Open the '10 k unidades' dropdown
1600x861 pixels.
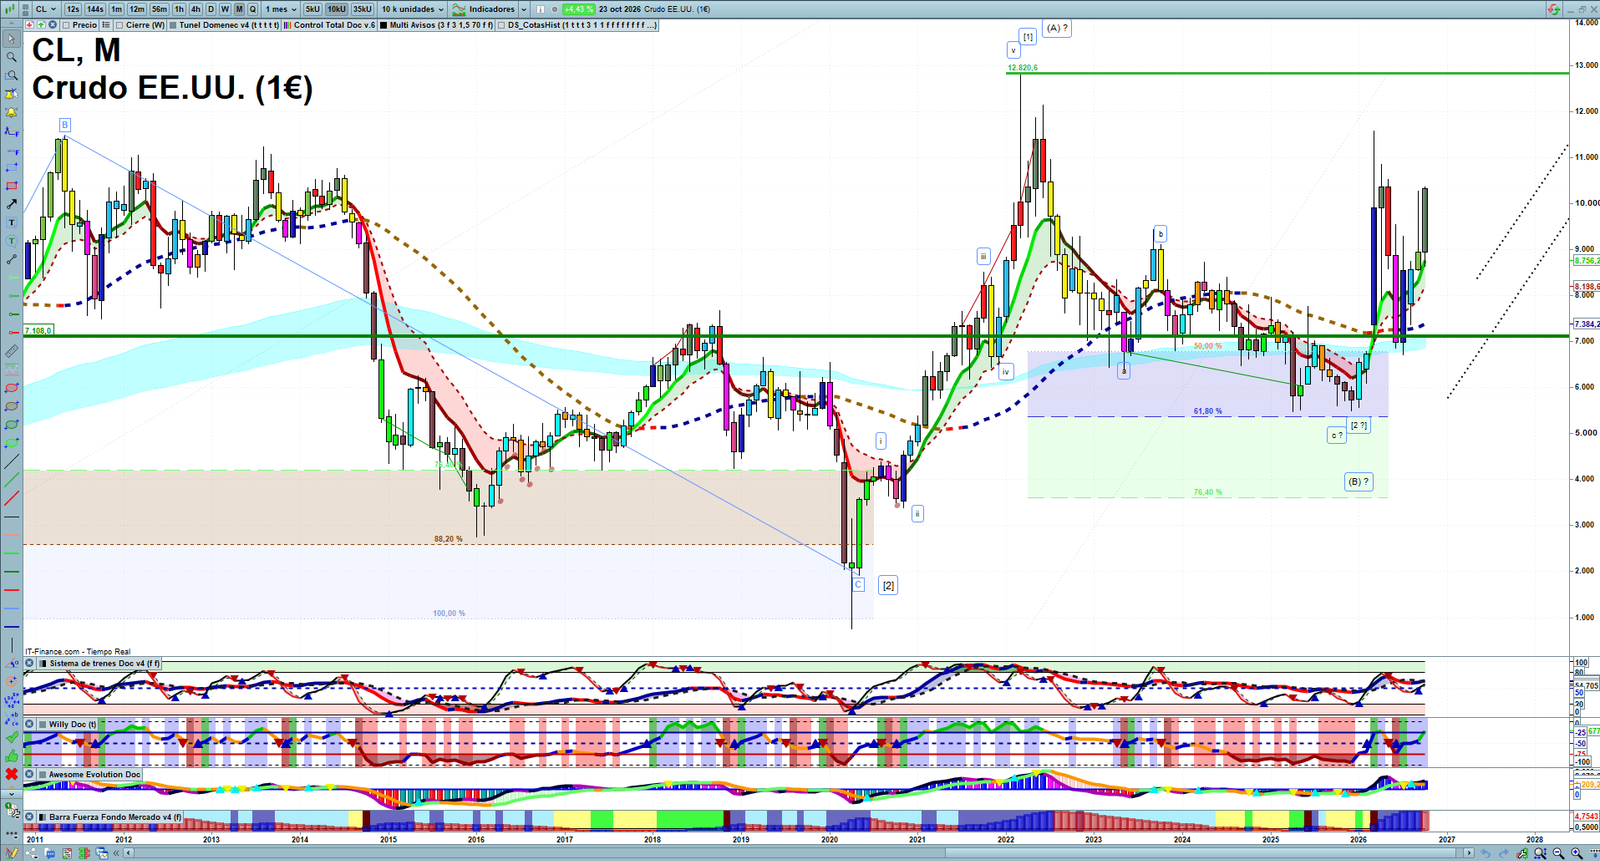[x=413, y=9]
